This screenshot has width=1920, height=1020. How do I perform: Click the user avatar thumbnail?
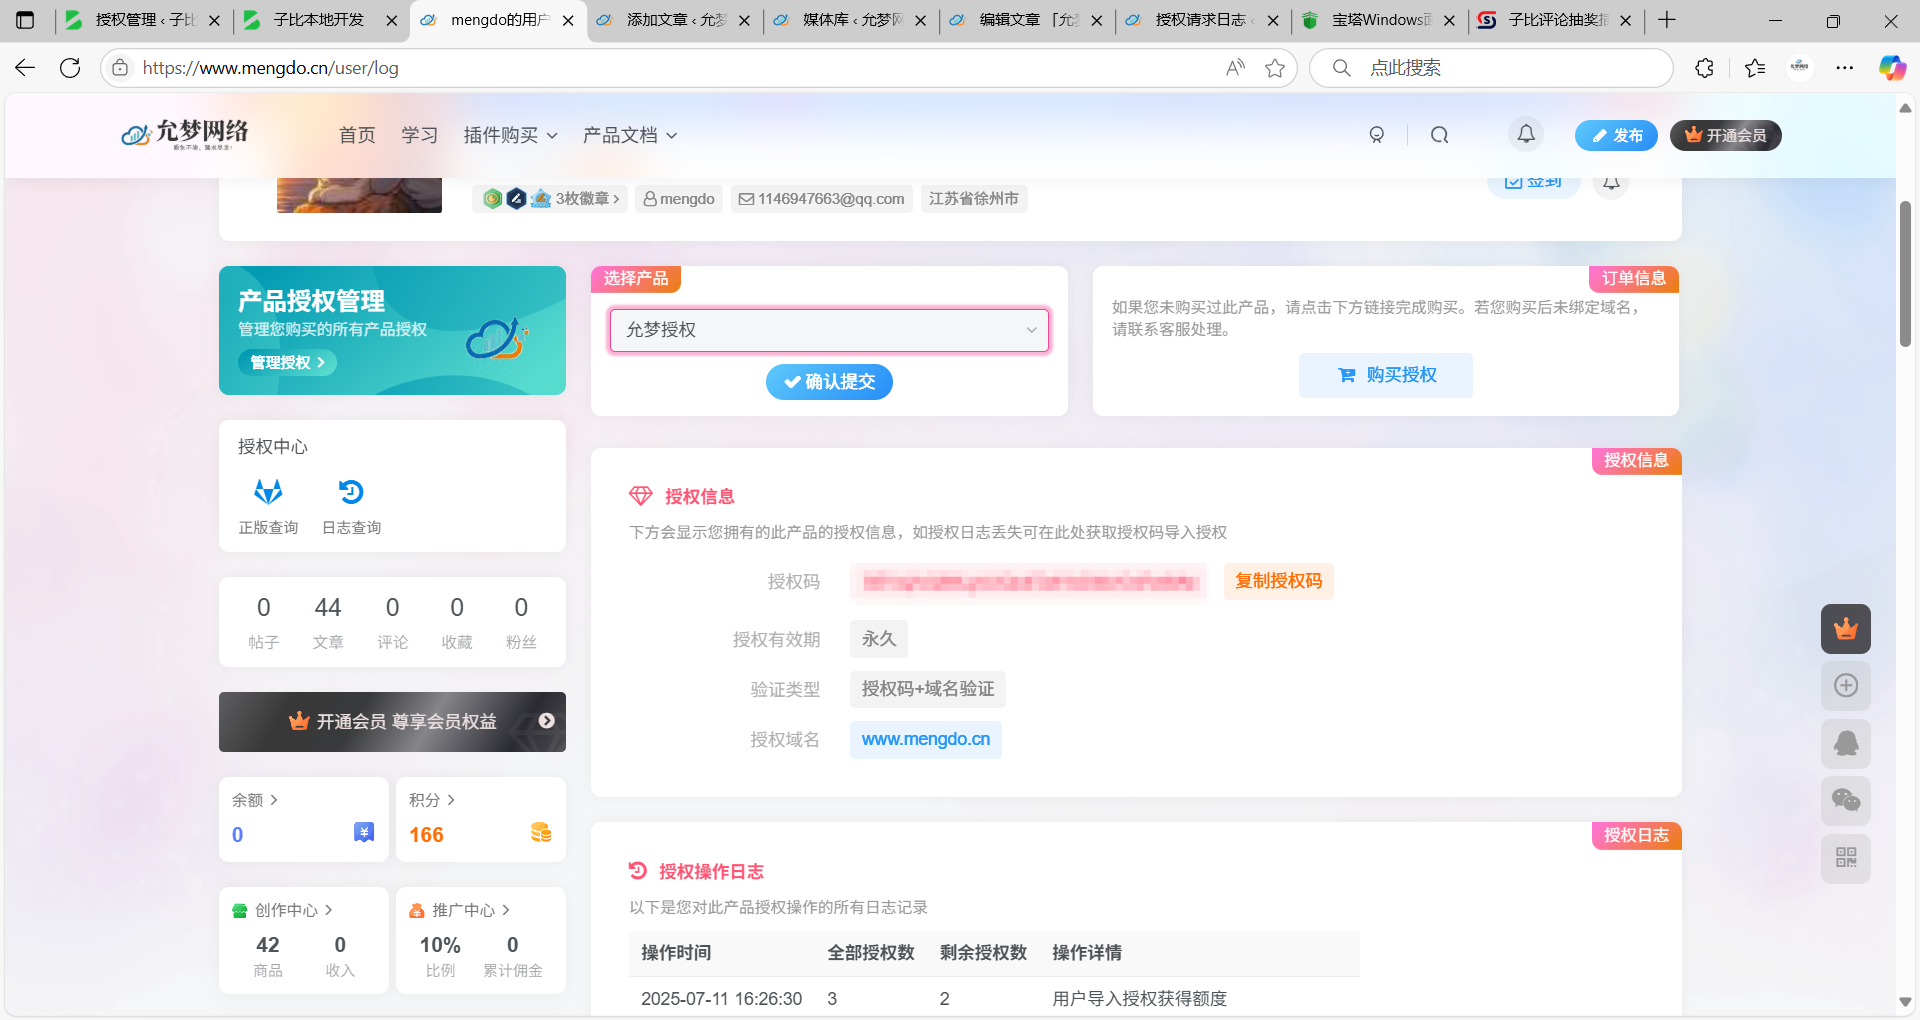(359, 195)
